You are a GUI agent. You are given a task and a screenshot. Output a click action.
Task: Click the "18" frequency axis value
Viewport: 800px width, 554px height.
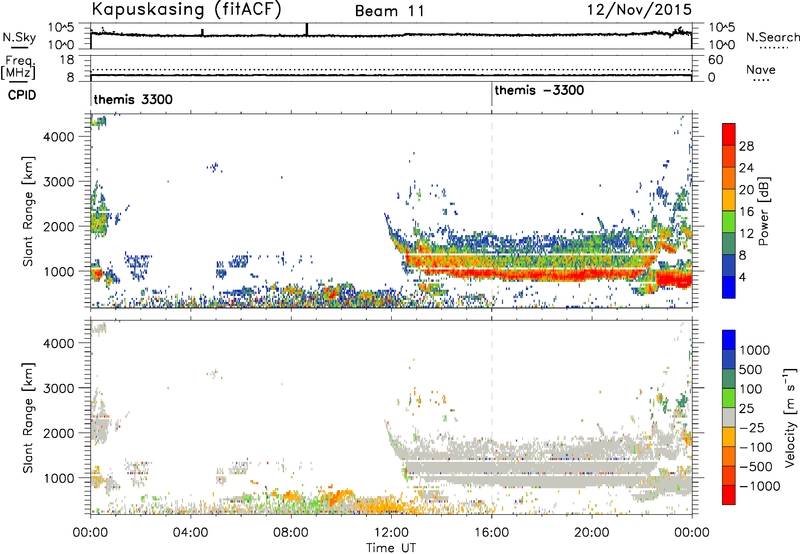67,60
